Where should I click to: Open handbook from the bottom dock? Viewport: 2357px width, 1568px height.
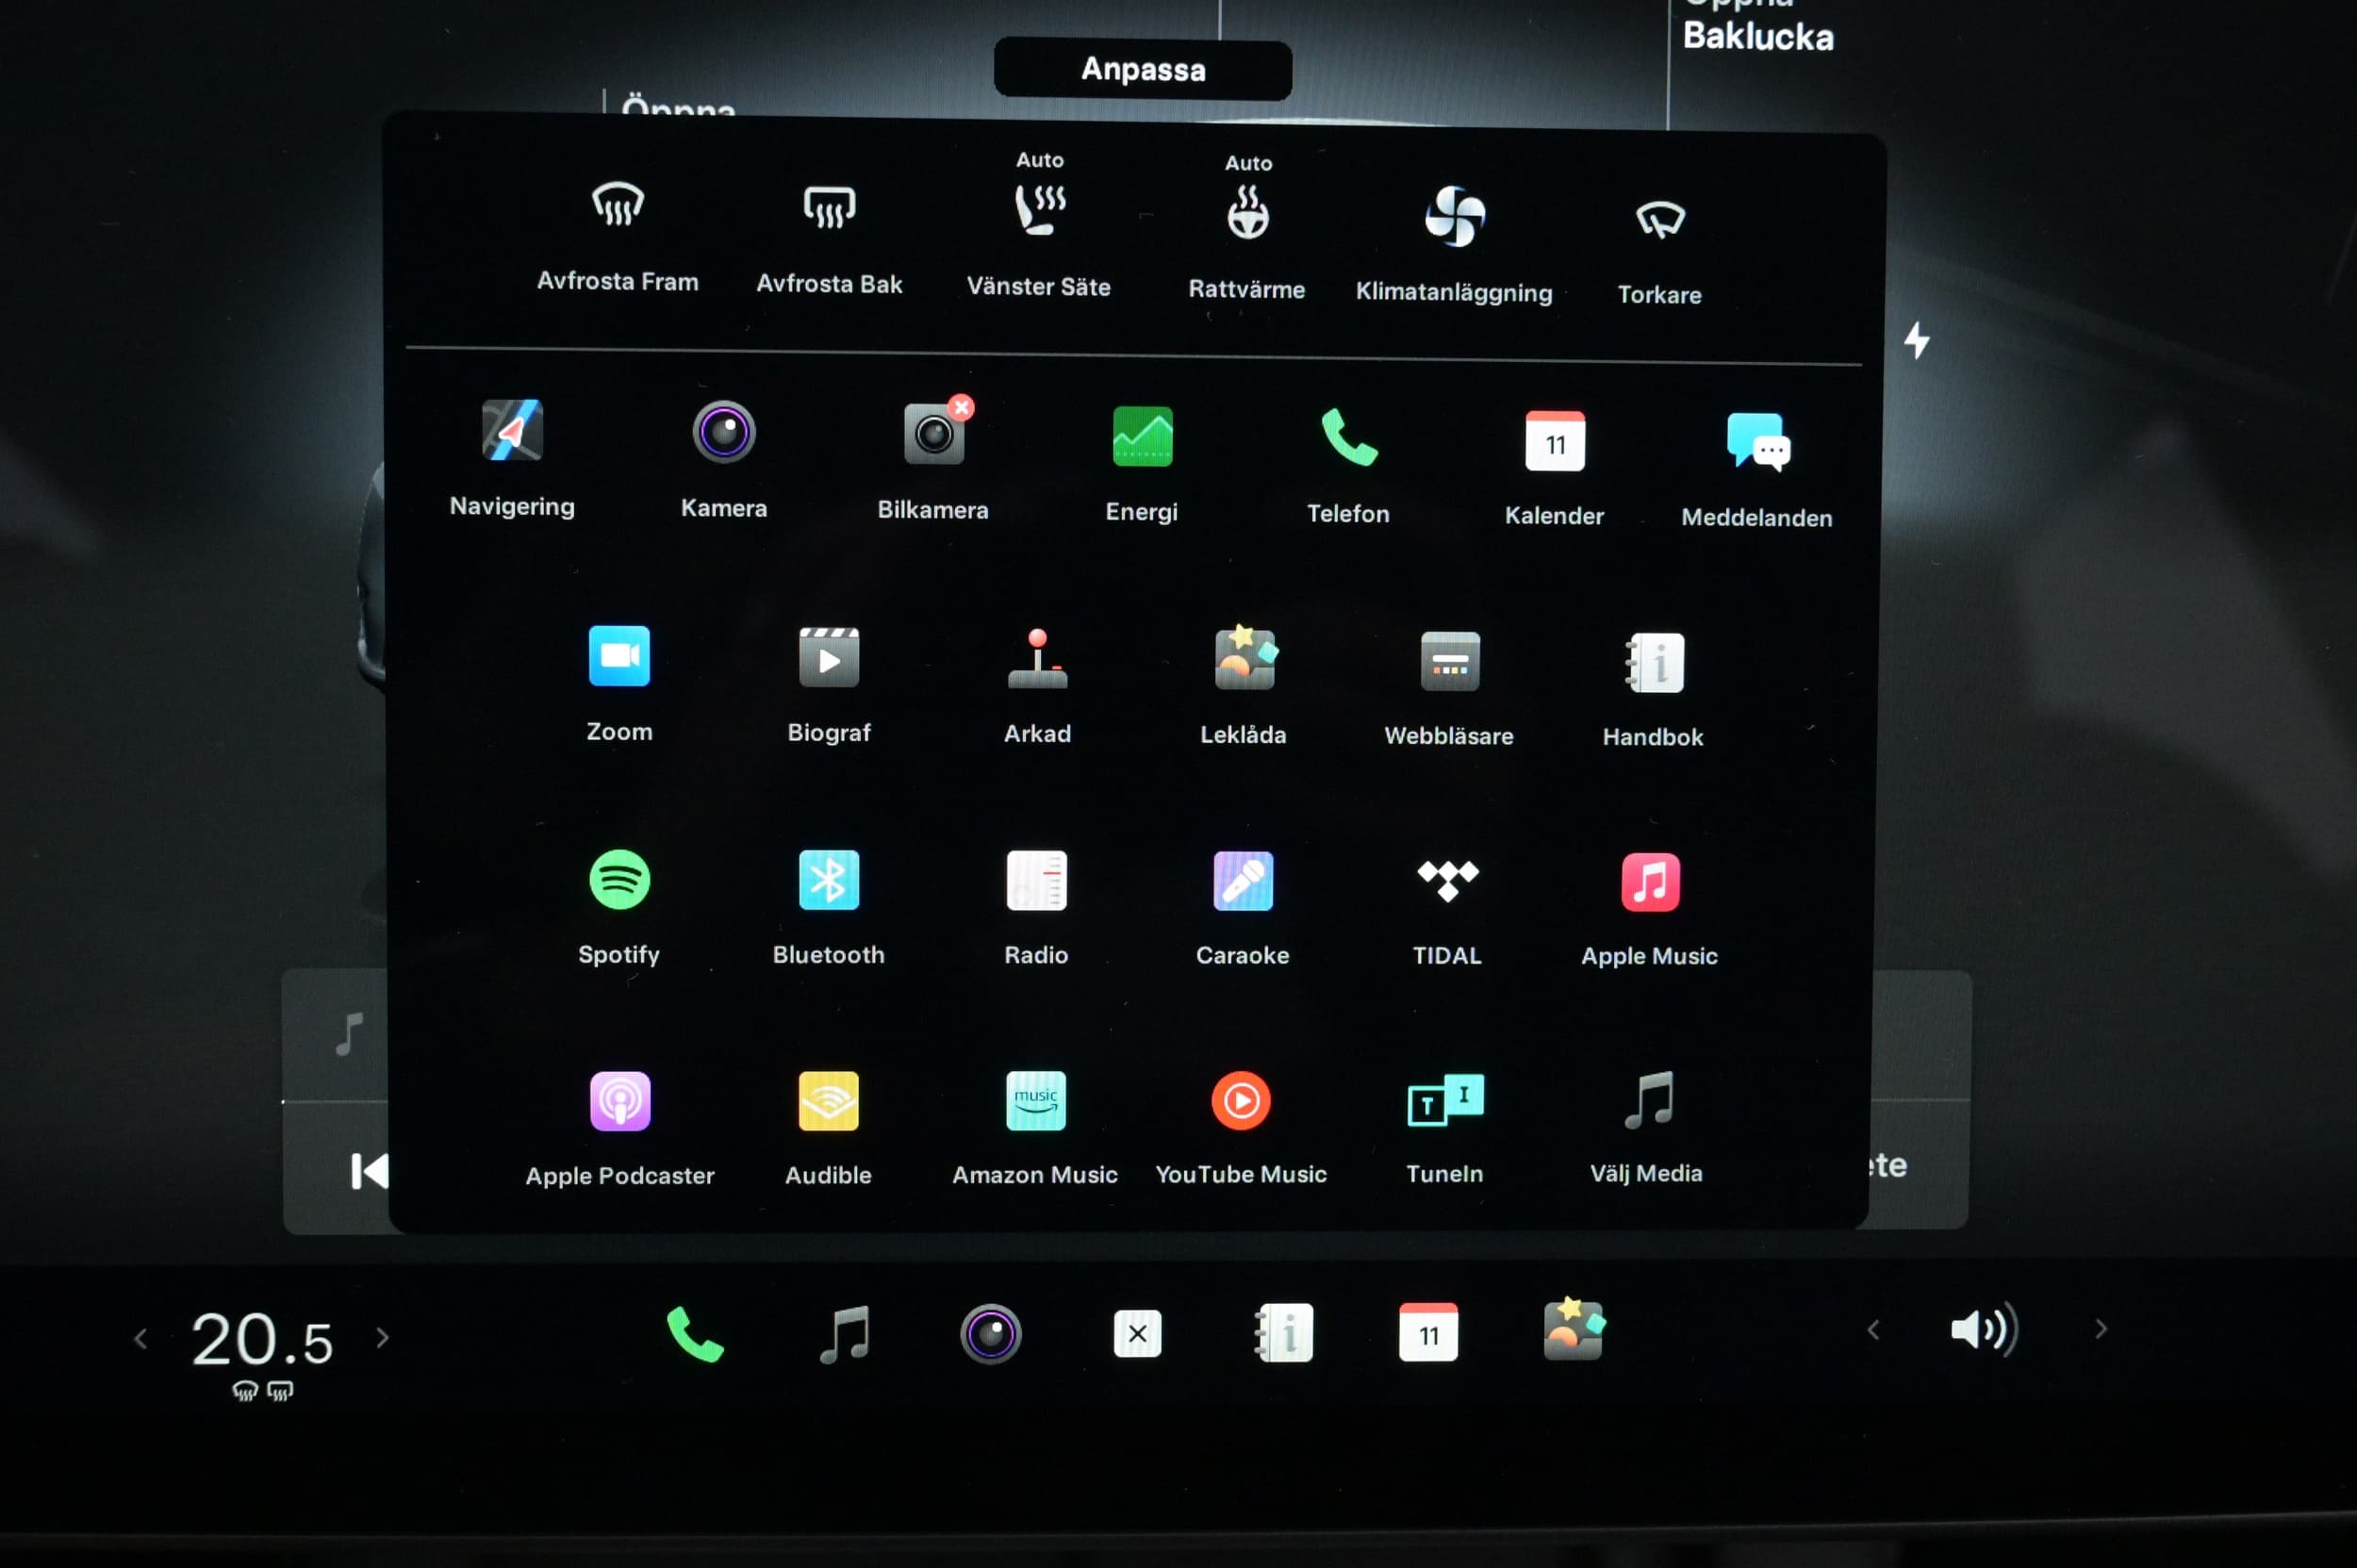[x=1284, y=1333]
